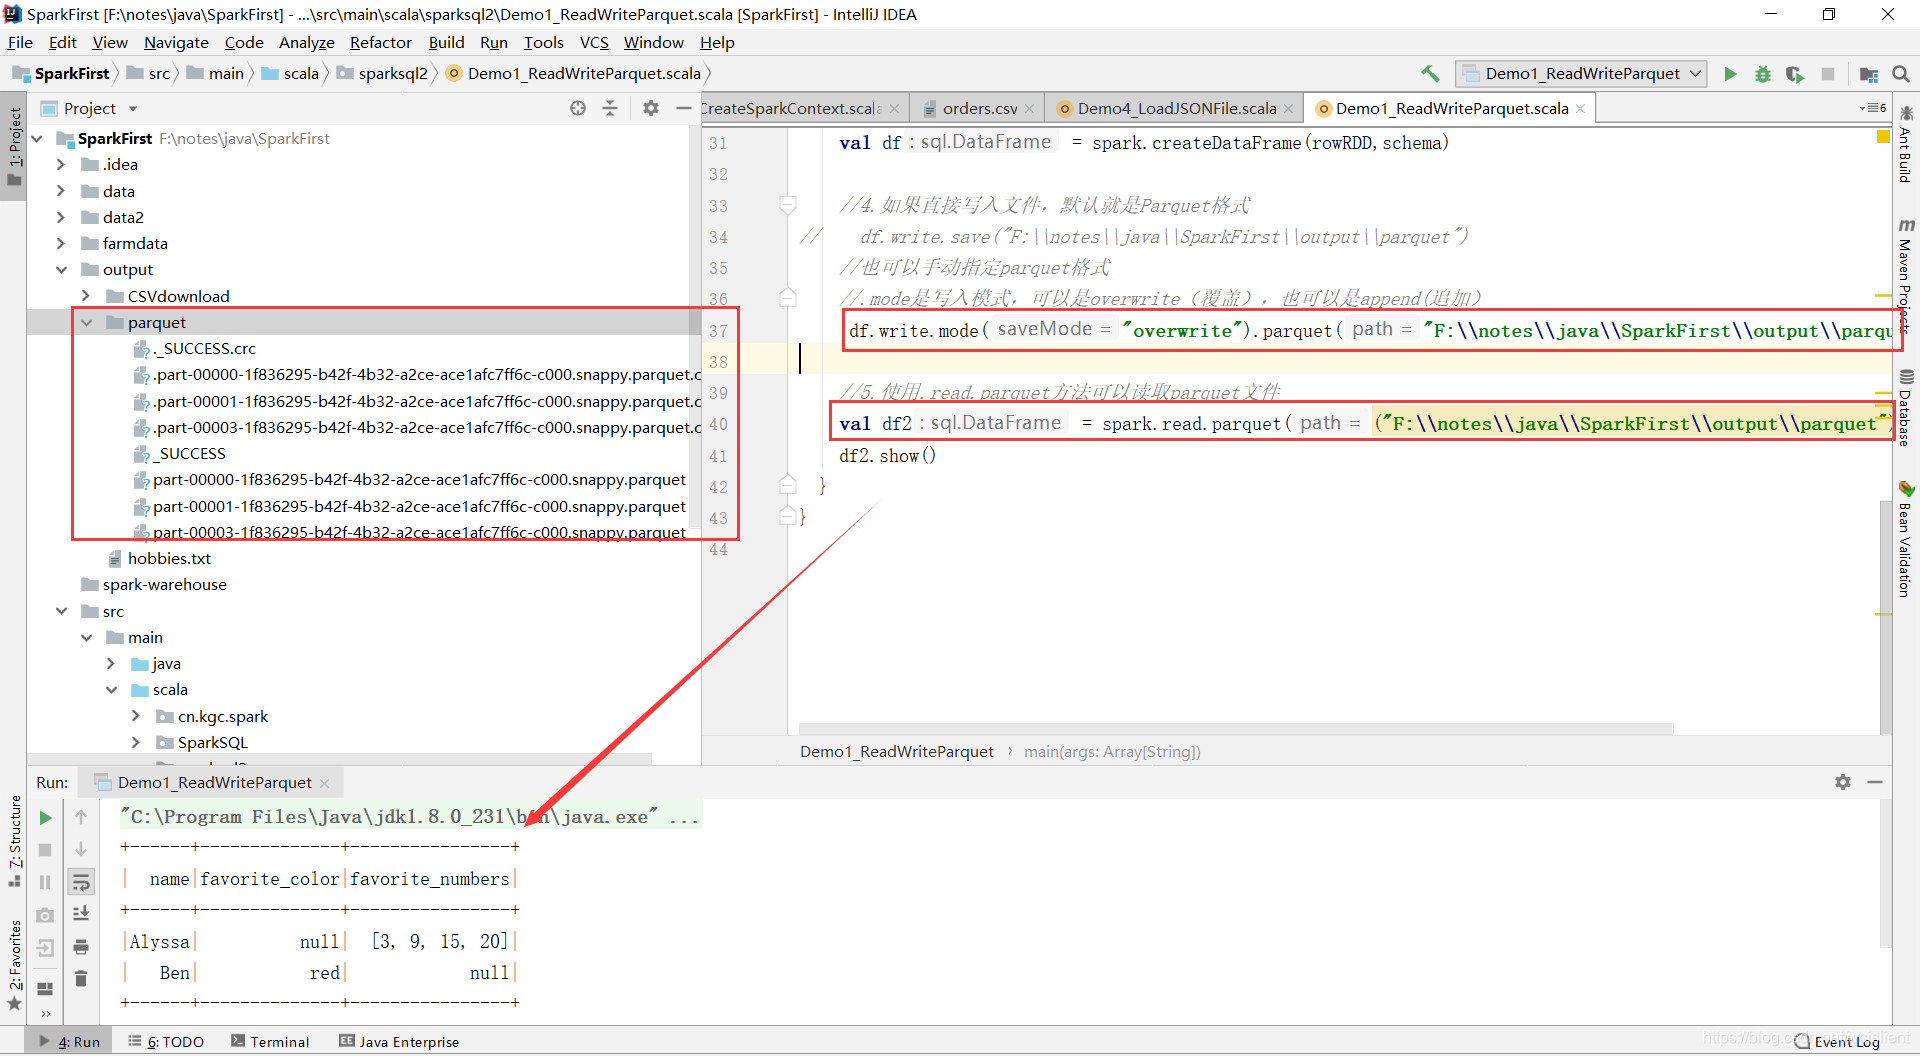Expand the cn.kgc.spark package

click(136, 716)
